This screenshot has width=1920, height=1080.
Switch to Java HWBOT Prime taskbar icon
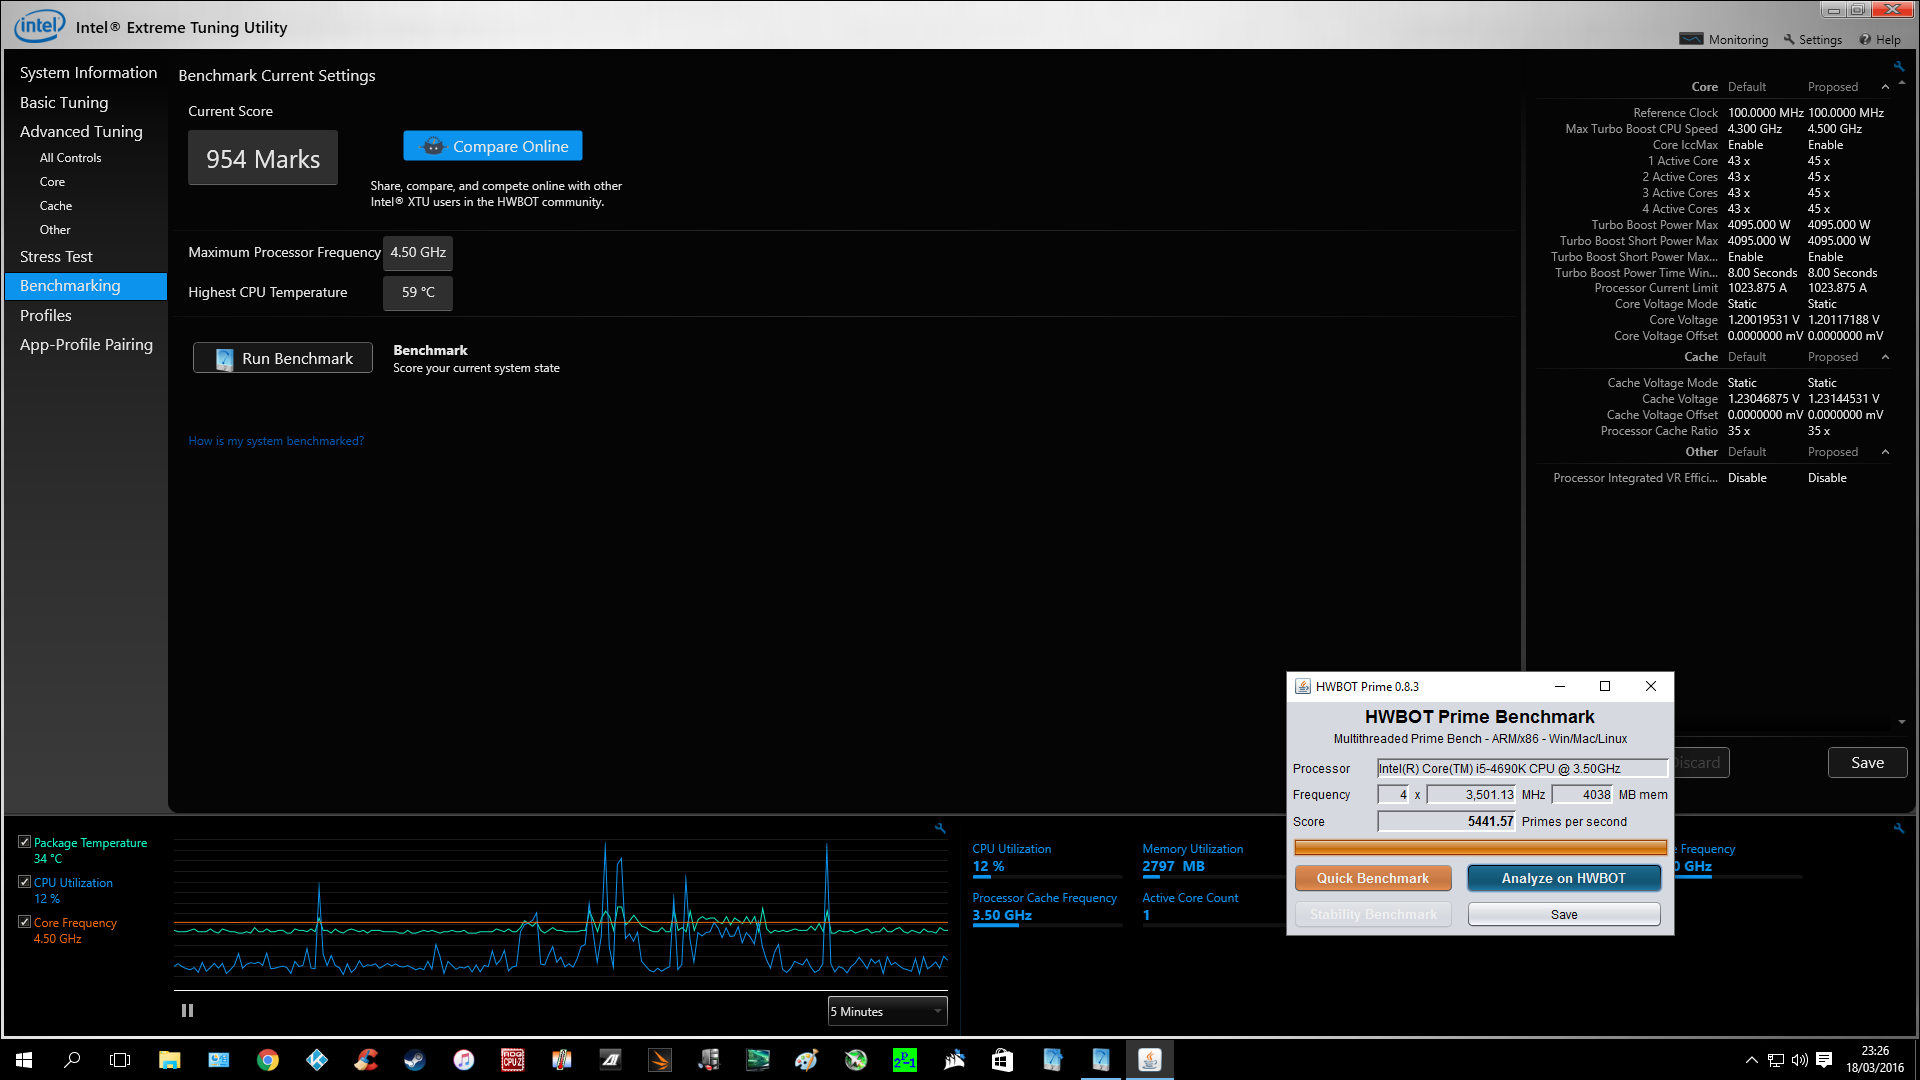tap(1150, 1060)
